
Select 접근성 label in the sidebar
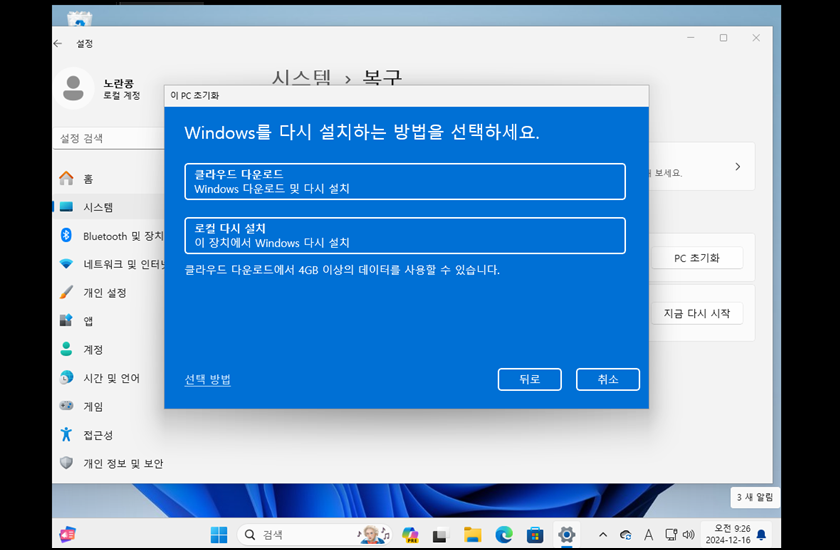(98, 435)
